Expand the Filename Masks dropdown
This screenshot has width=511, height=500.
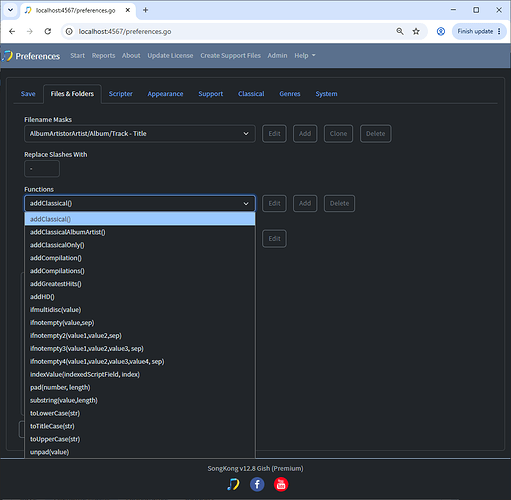140,134
